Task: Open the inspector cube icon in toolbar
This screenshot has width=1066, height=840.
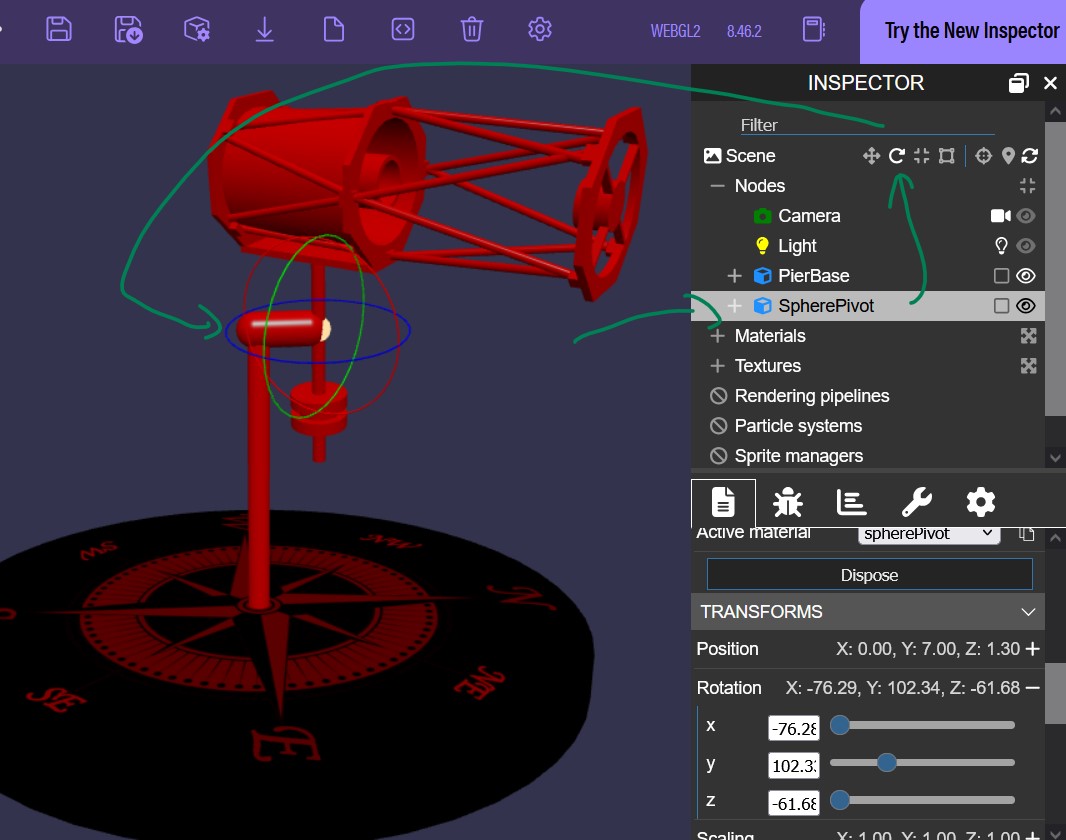Action: coord(197,30)
